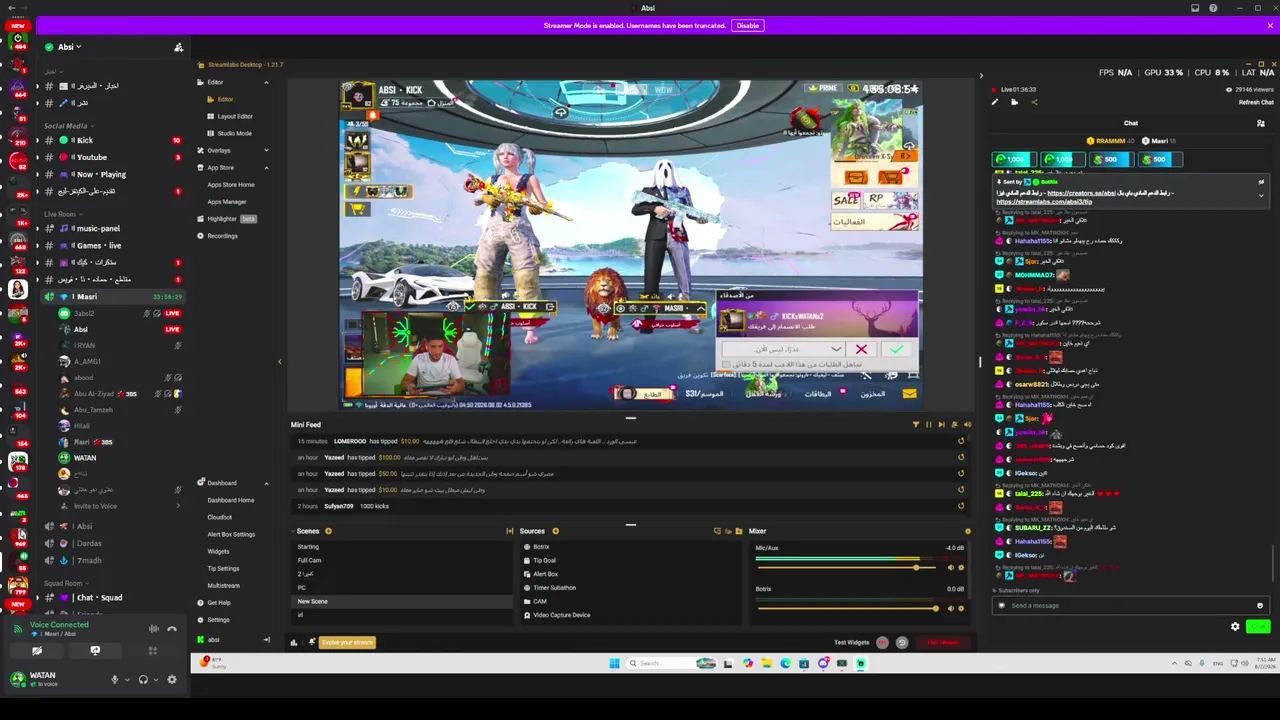
Task: Click Refresh Chat in chat panel
Action: pyautogui.click(x=1256, y=102)
